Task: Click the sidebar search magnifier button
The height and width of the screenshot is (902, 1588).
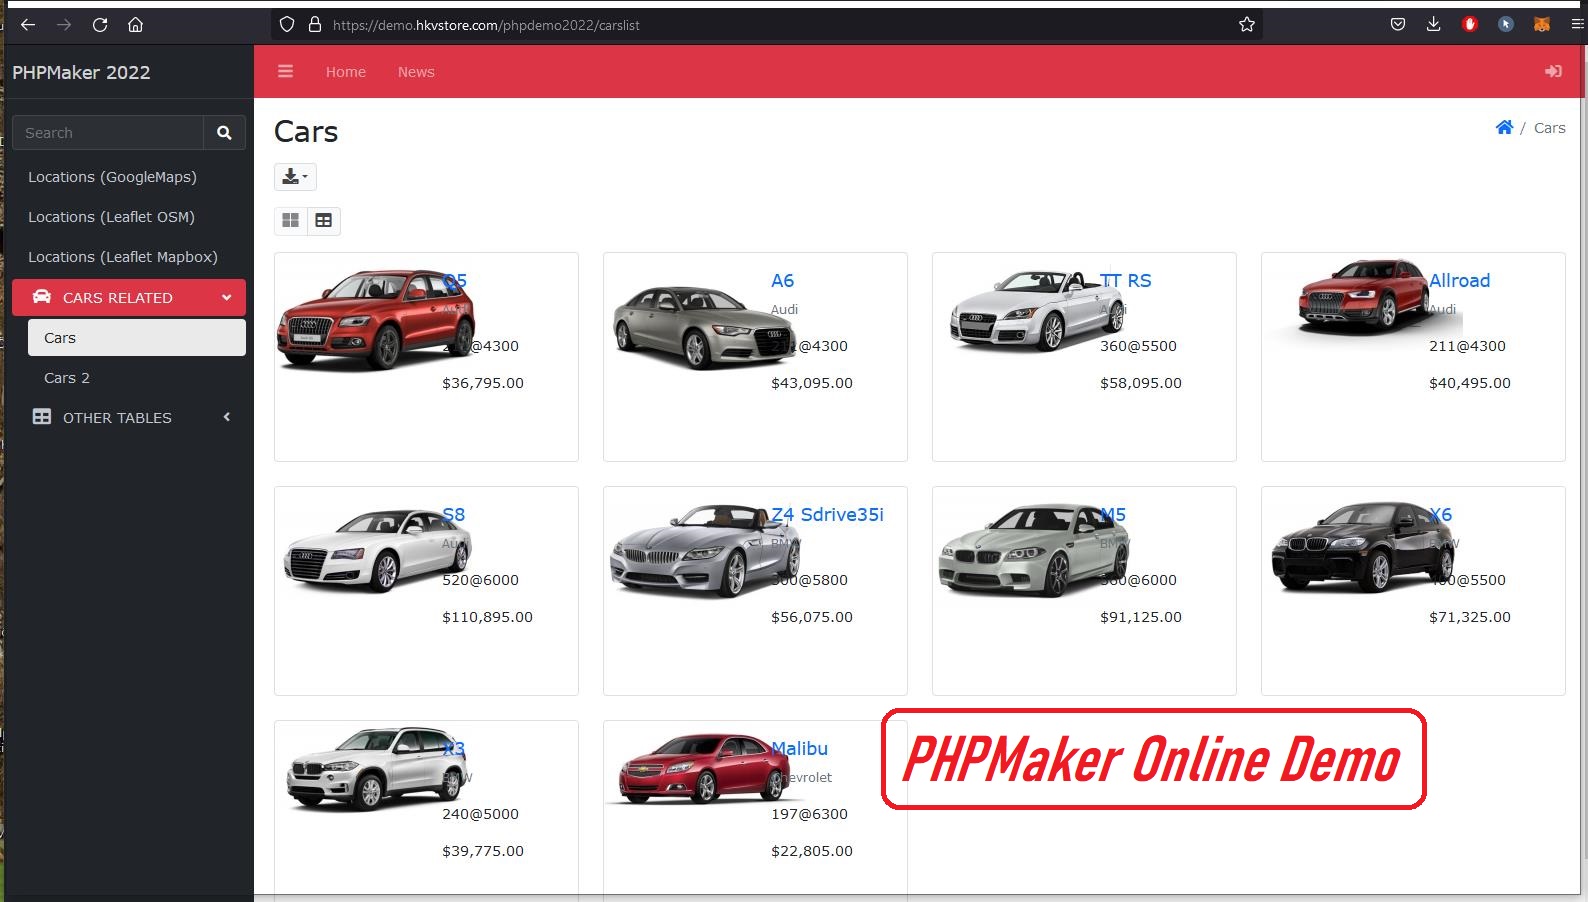Action: click(224, 133)
